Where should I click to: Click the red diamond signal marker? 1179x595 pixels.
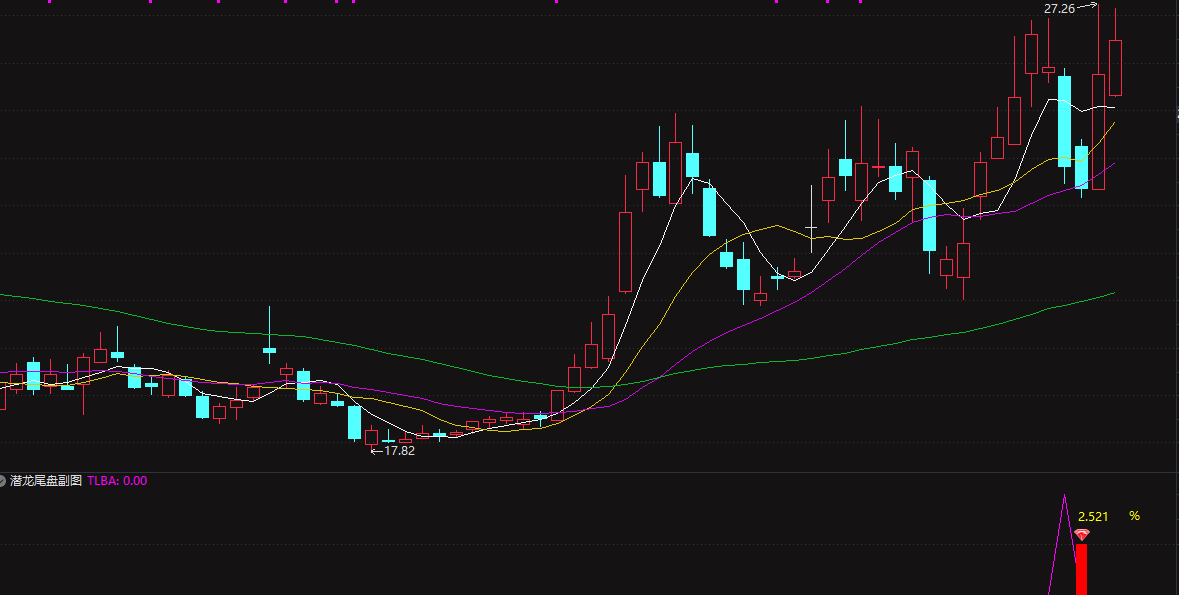(x=1081, y=536)
